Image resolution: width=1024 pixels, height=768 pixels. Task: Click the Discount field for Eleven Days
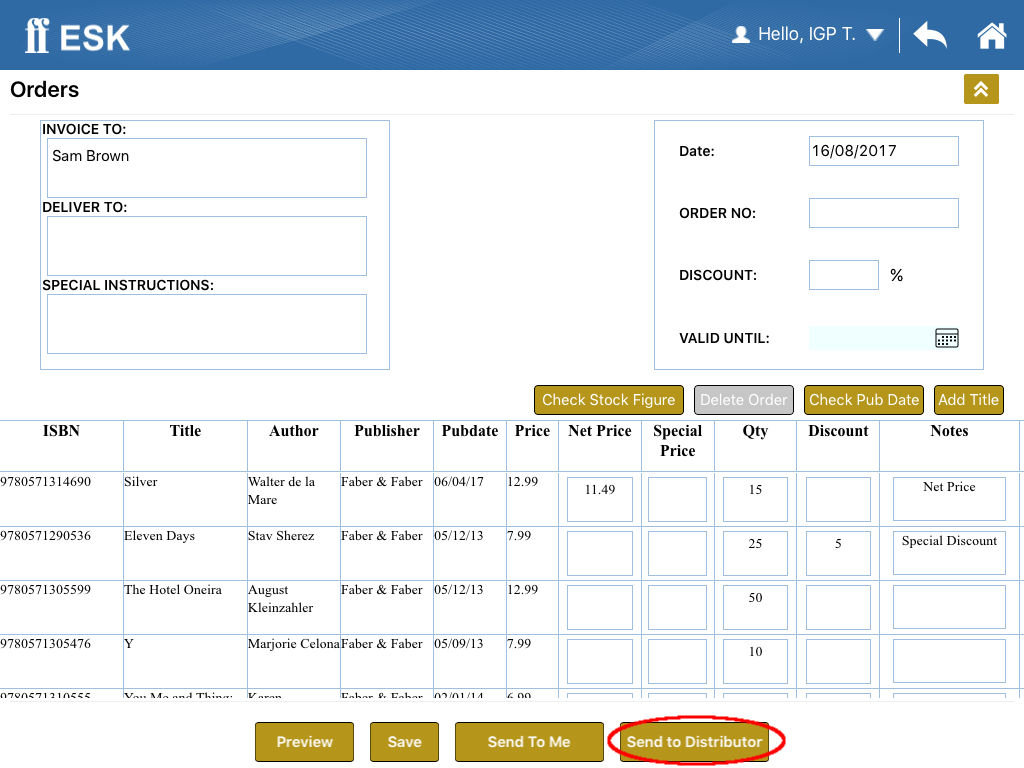click(x=838, y=553)
